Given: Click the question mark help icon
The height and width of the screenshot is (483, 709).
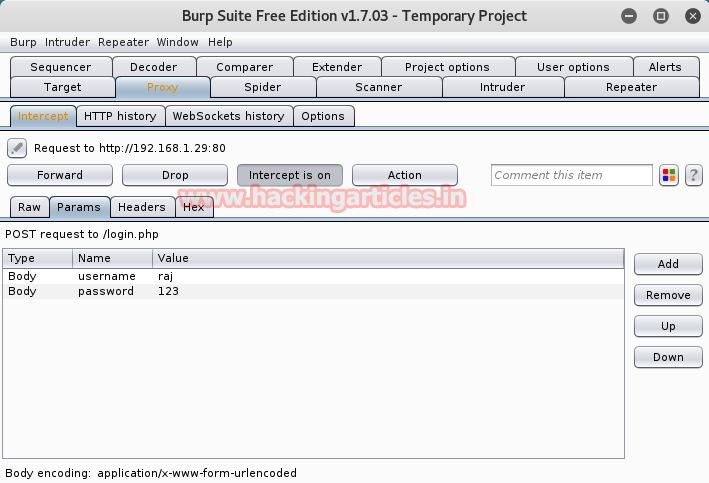Looking at the screenshot, I should click(694, 175).
